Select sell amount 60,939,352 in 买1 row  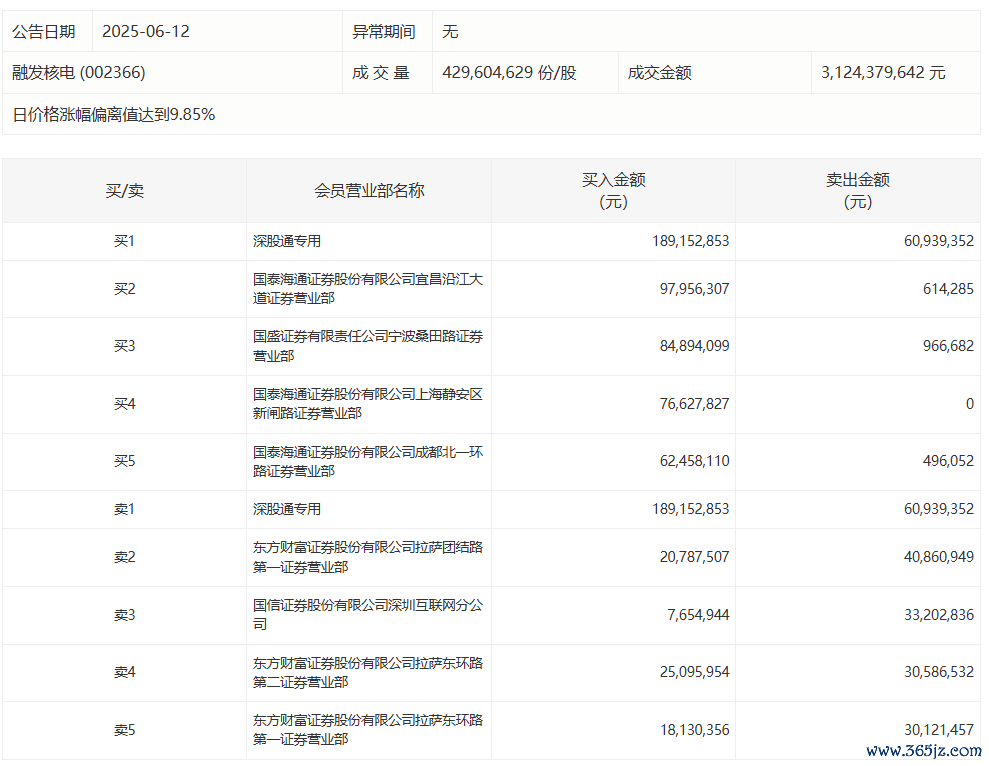[x=939, y=241]
